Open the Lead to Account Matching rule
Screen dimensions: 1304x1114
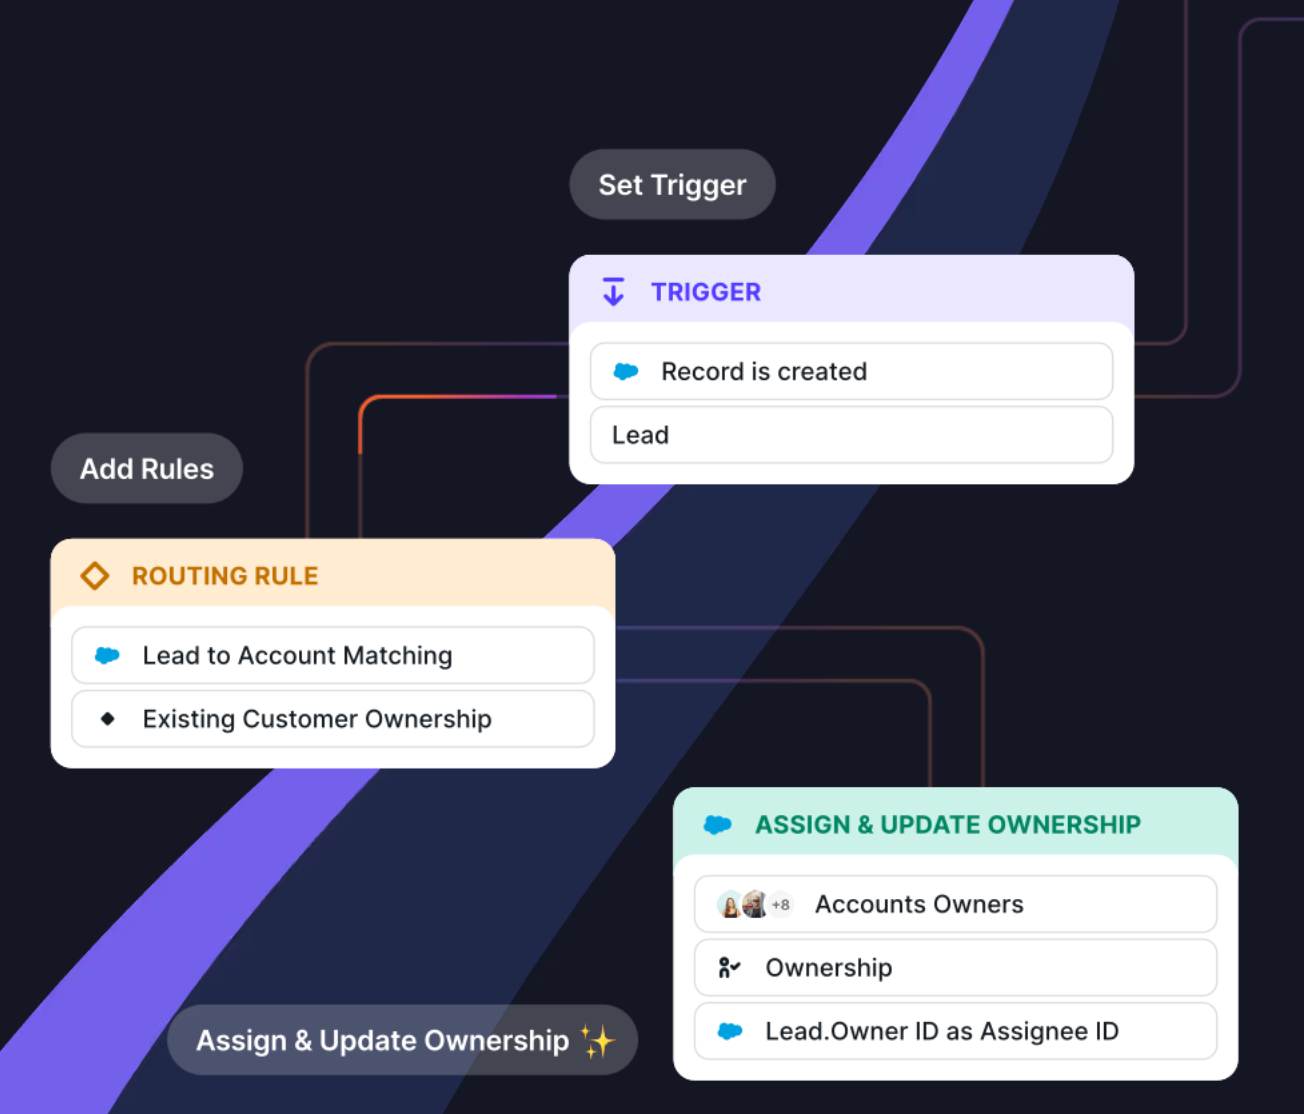[x=333, y=656]
